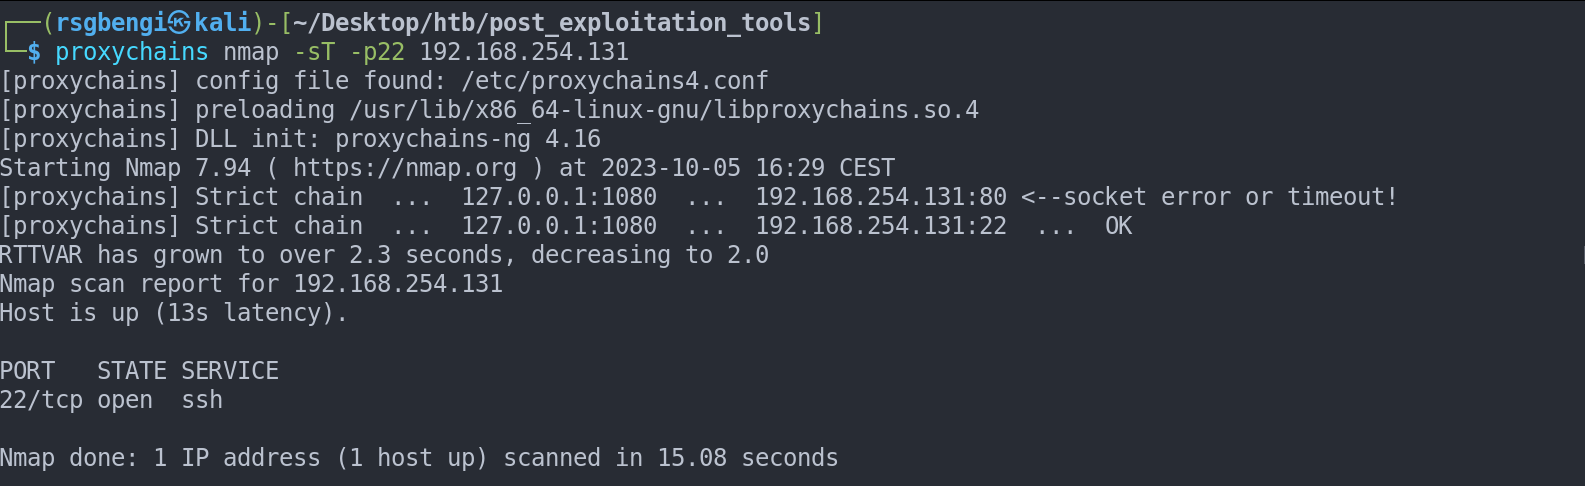Click the 192.168.254.131:80 target address
This screenshot has height=486, width=1585.
point(881,197)
